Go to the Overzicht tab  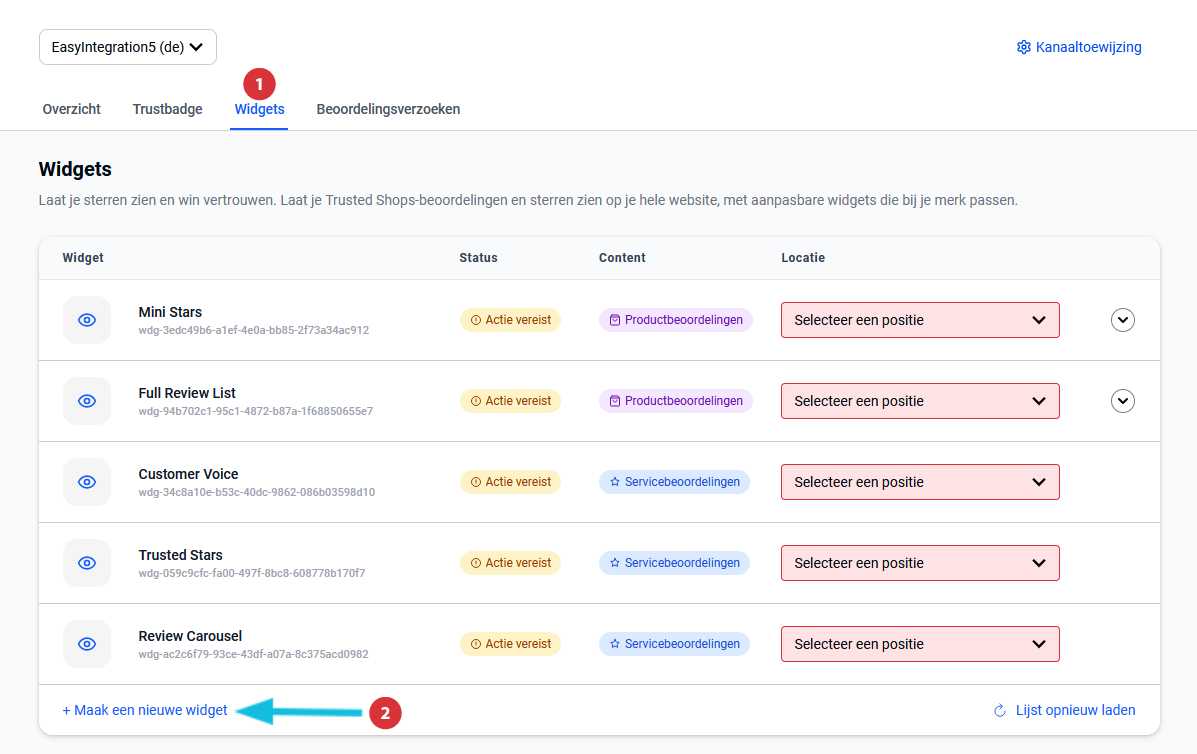[71, 110]
